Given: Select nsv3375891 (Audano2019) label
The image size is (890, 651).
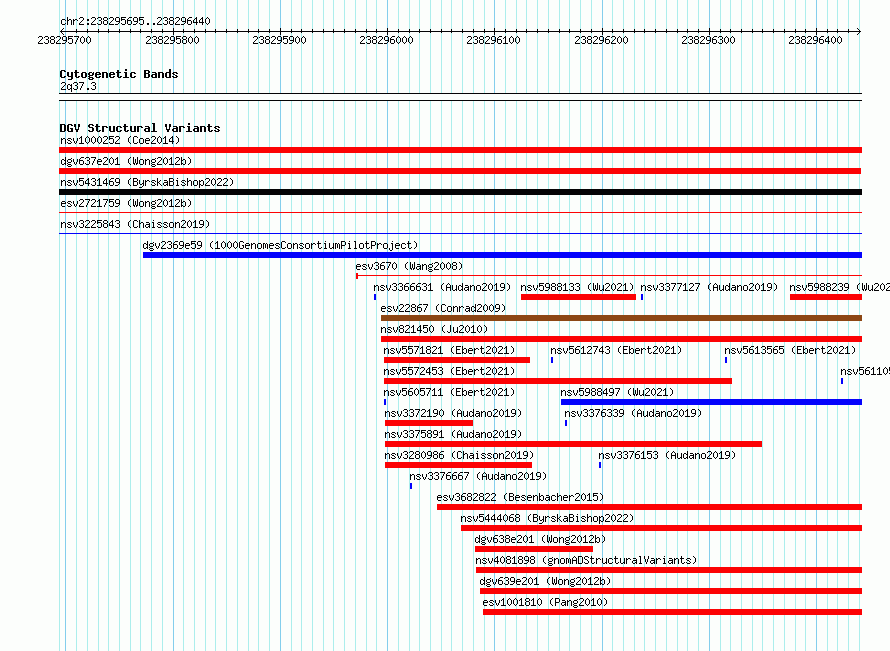Looking at the screenshot, I should click(x=454, y=434).
